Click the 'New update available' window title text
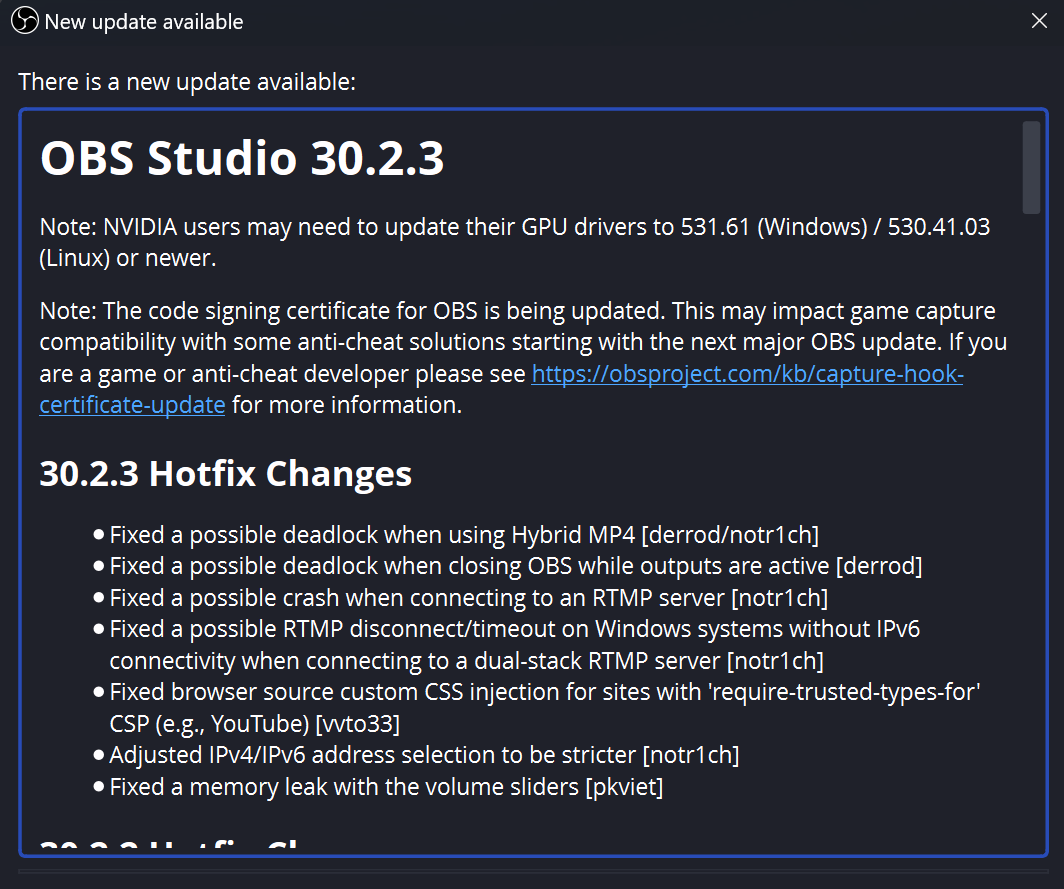Screen dimensions: 1064x889 coord(144,21)
